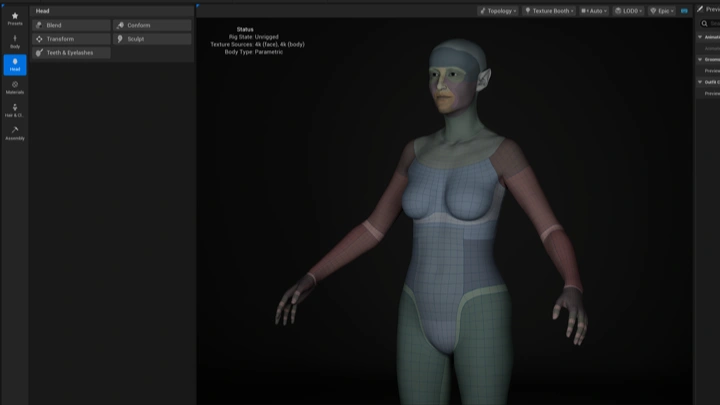
Task: Open Teeth & Eyelashes options
Action: click(x=71, y=53)
